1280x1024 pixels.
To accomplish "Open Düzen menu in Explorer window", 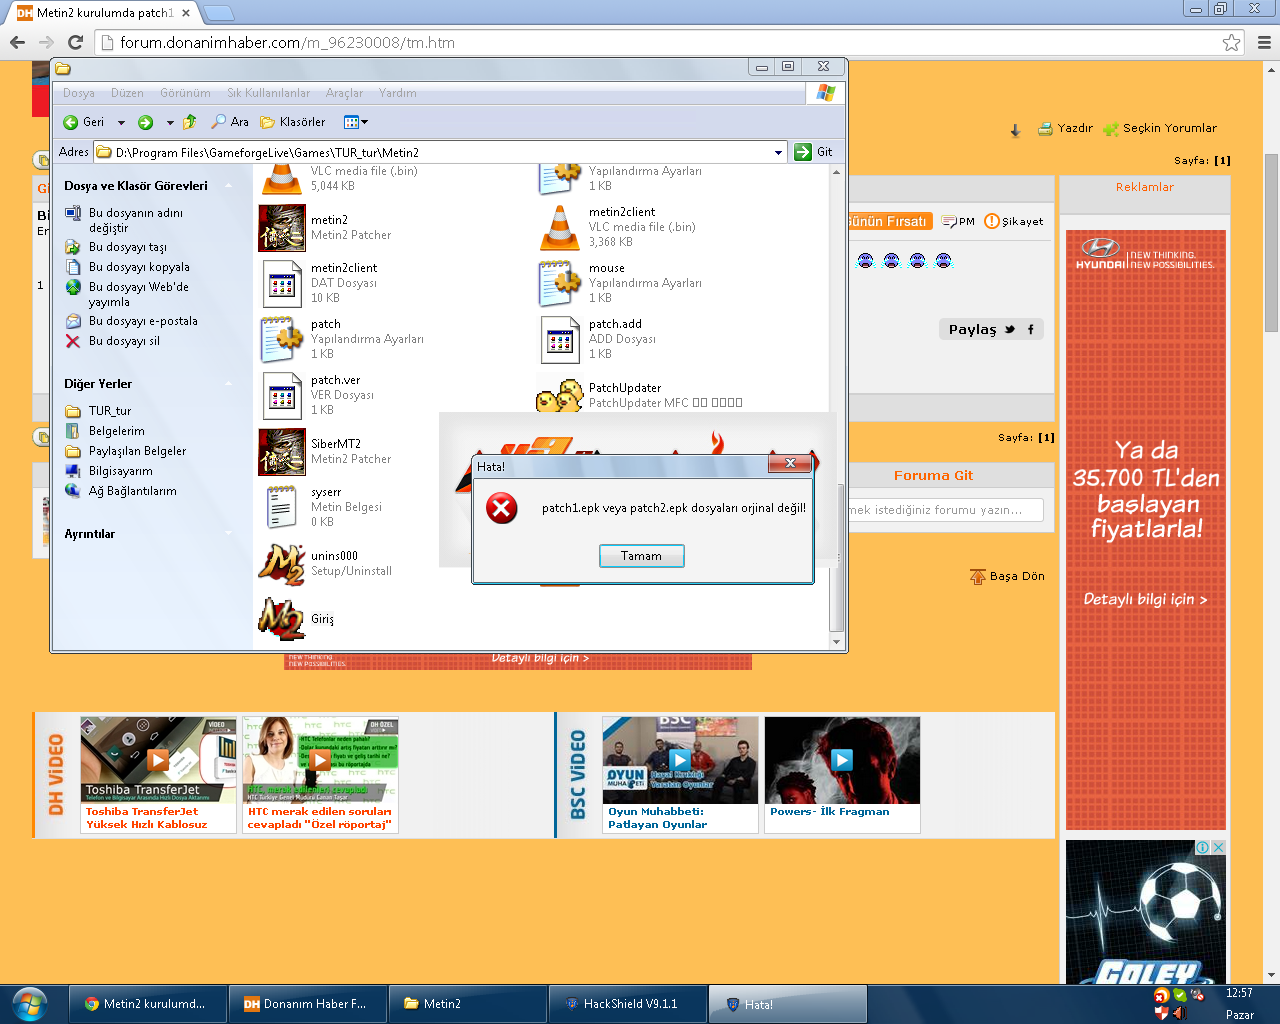I will click(127, 93).
